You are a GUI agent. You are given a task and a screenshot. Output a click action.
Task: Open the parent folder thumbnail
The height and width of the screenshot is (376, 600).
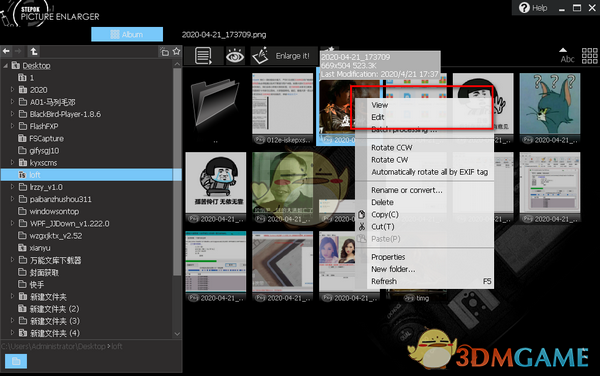coord(215,109)
